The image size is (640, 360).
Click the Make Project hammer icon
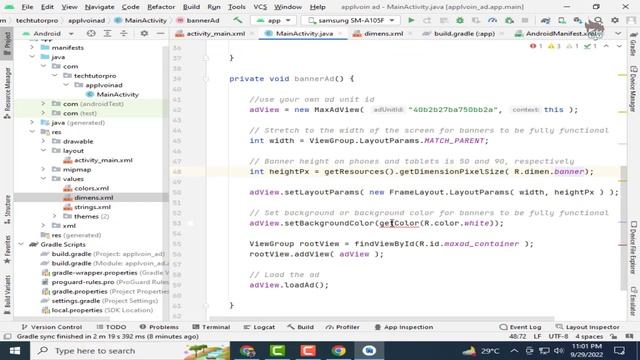tap(238, 20)
